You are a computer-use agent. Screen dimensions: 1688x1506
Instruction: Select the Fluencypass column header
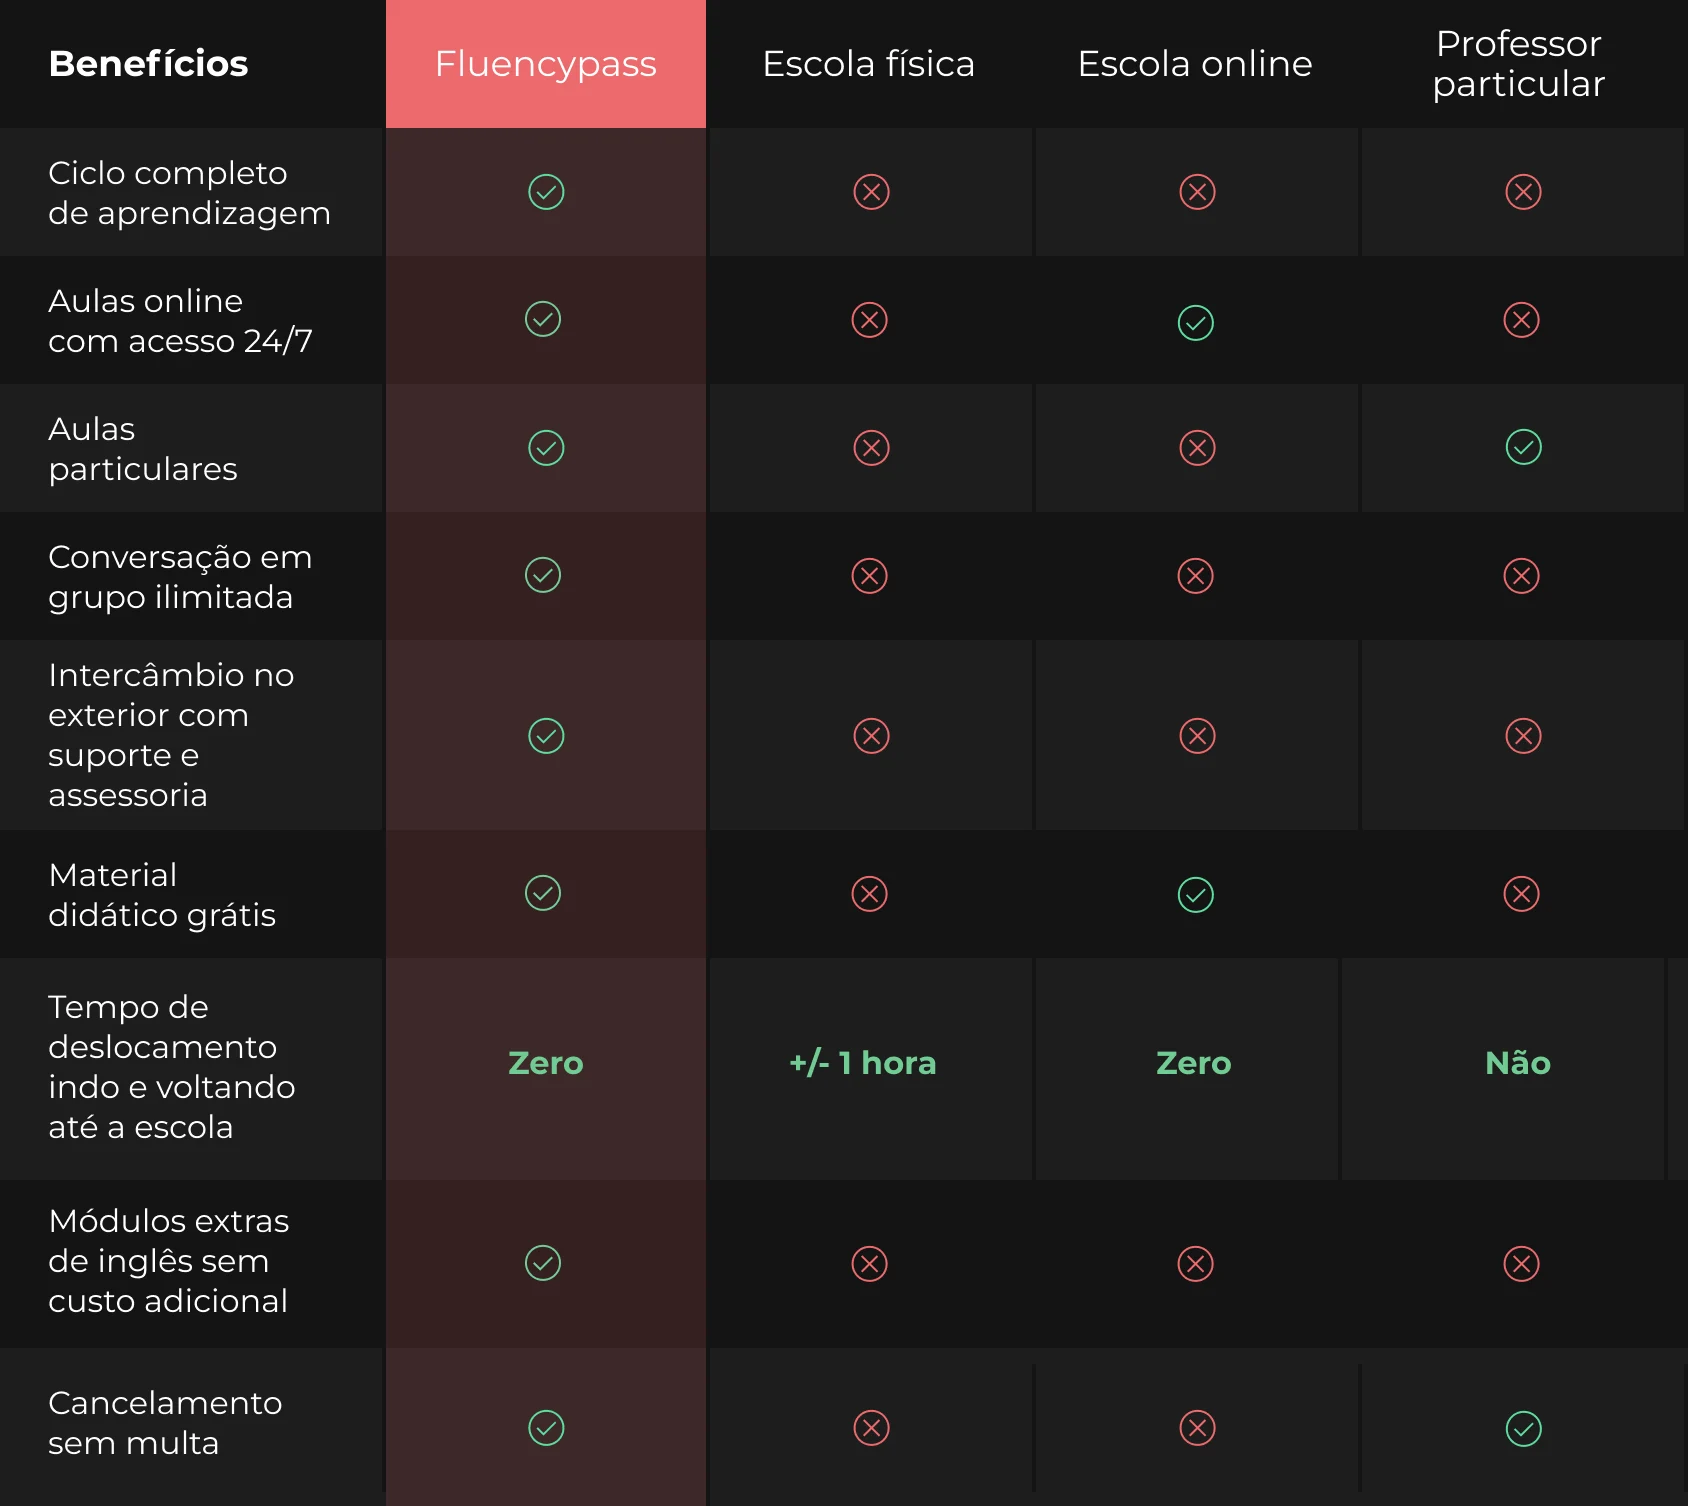(x=546, y=64)
